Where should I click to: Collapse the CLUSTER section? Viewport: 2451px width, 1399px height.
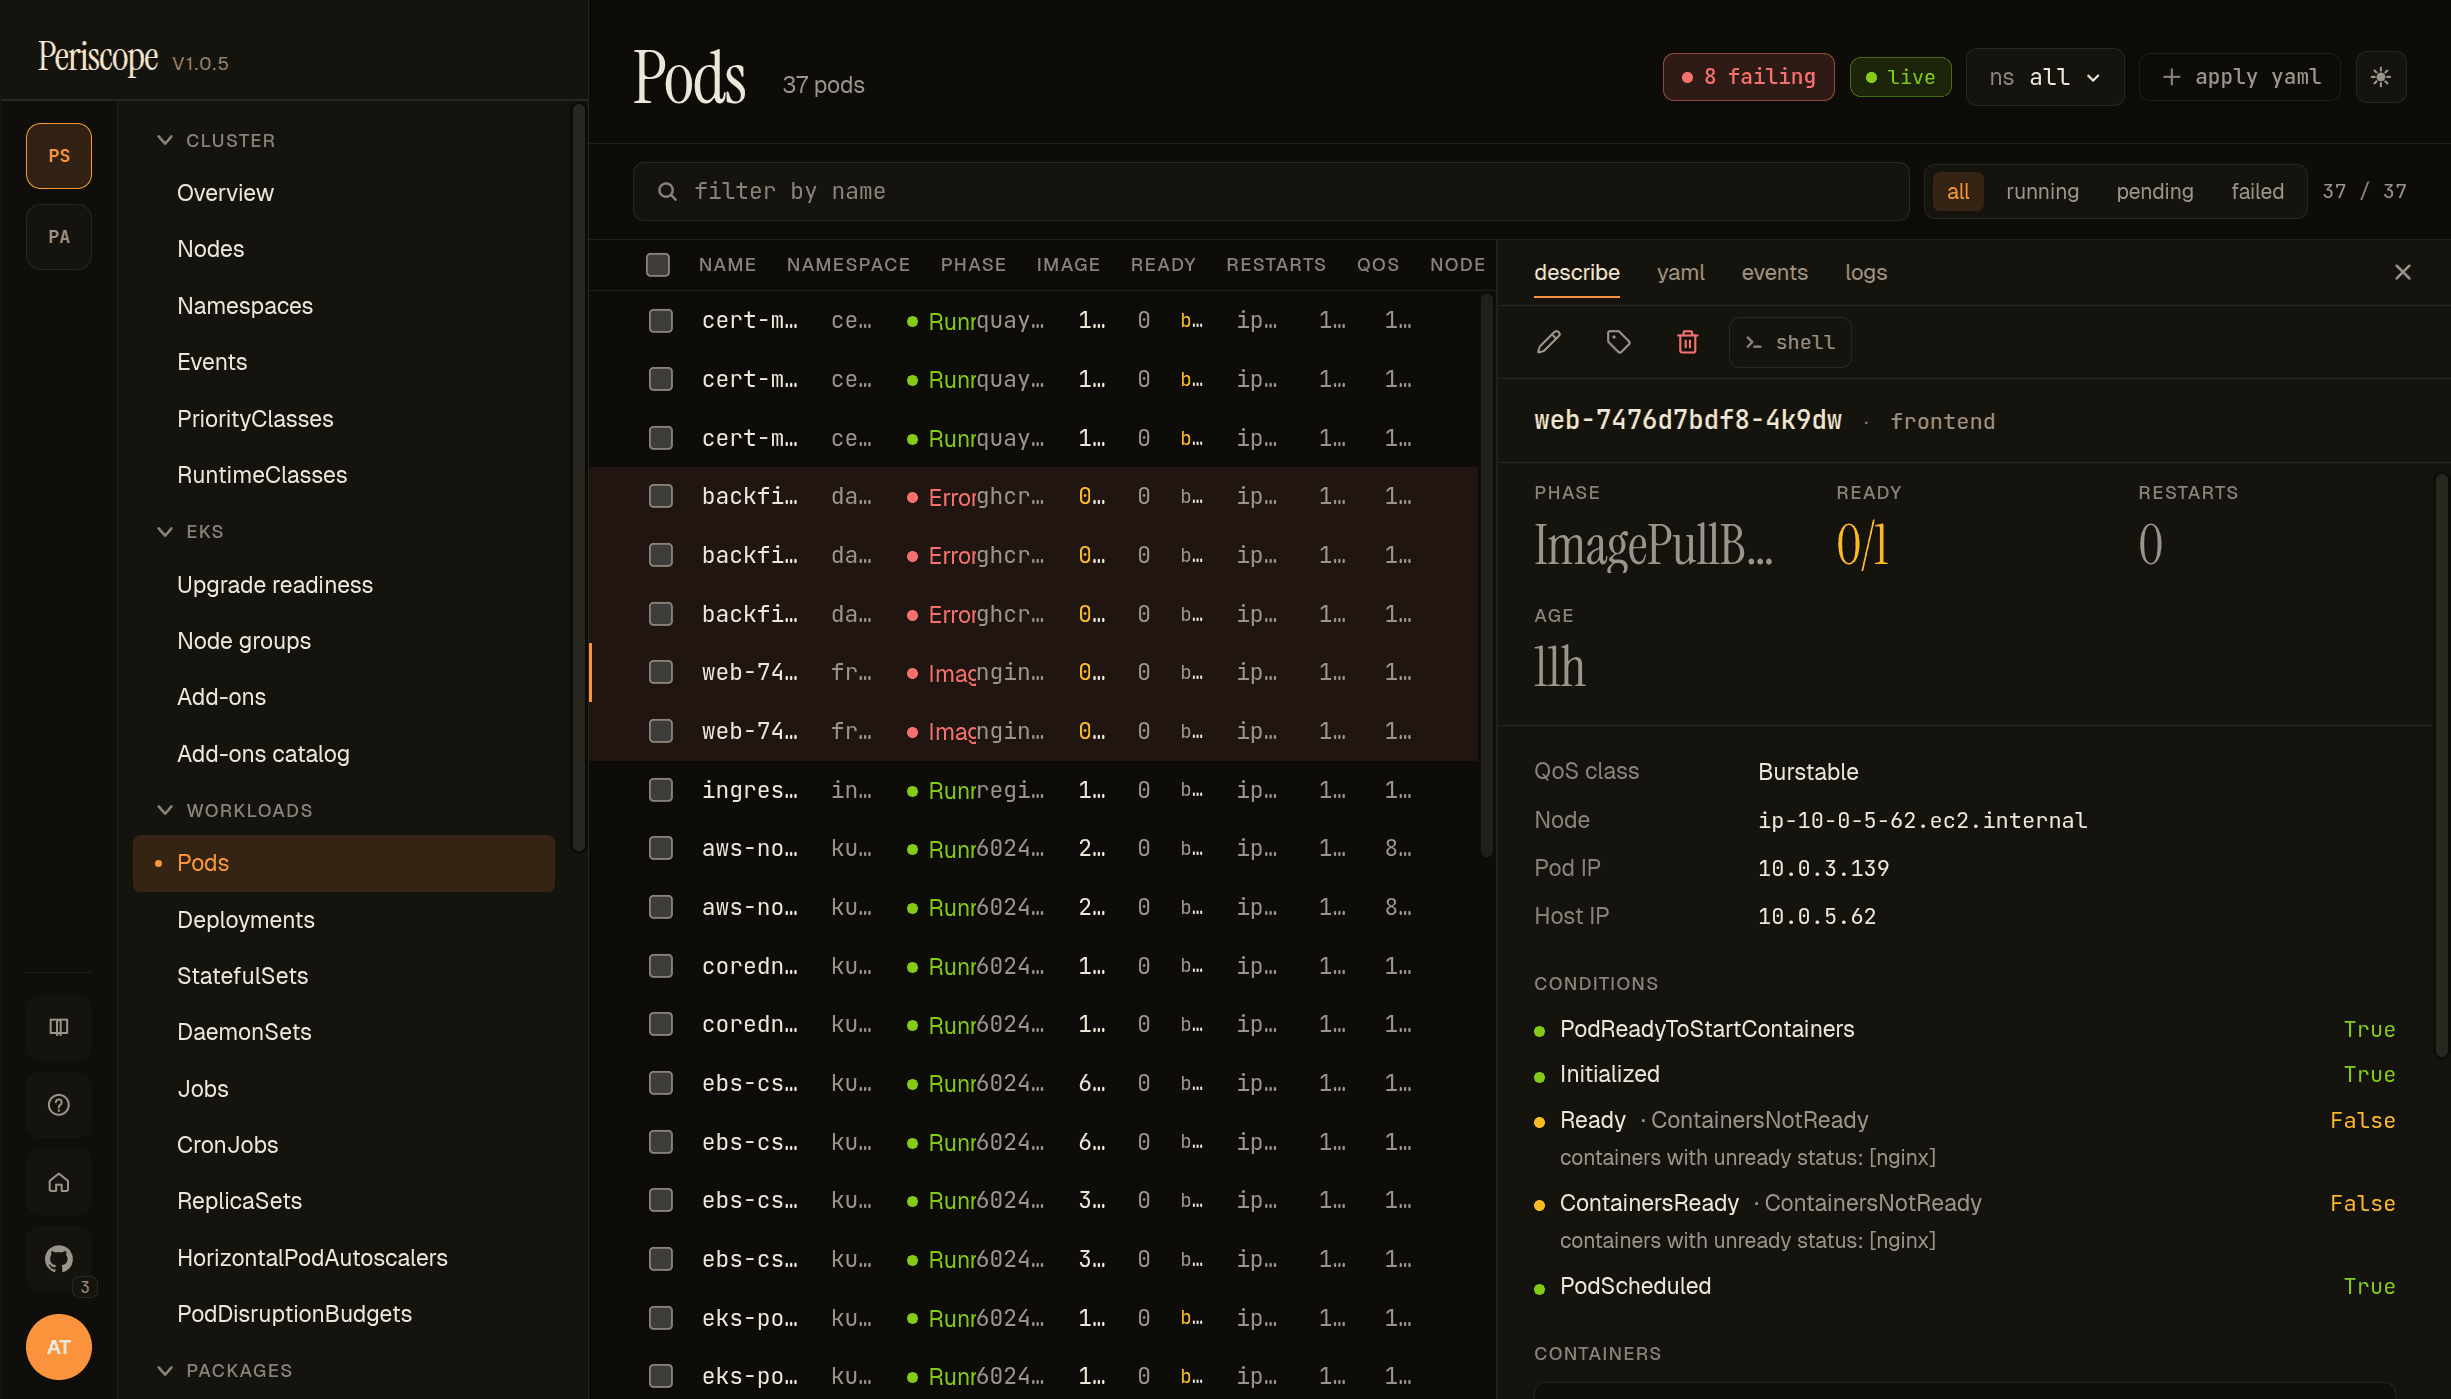click(215, 141)
